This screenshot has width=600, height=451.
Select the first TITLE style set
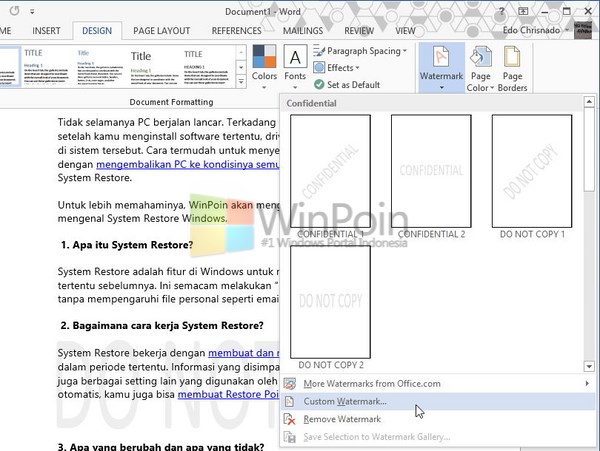pyautogui.click(x=46, y=67)
